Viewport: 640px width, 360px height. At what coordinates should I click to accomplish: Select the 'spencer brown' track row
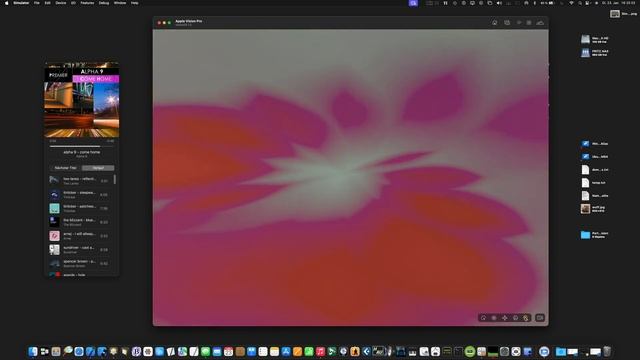tap(80, 263)
